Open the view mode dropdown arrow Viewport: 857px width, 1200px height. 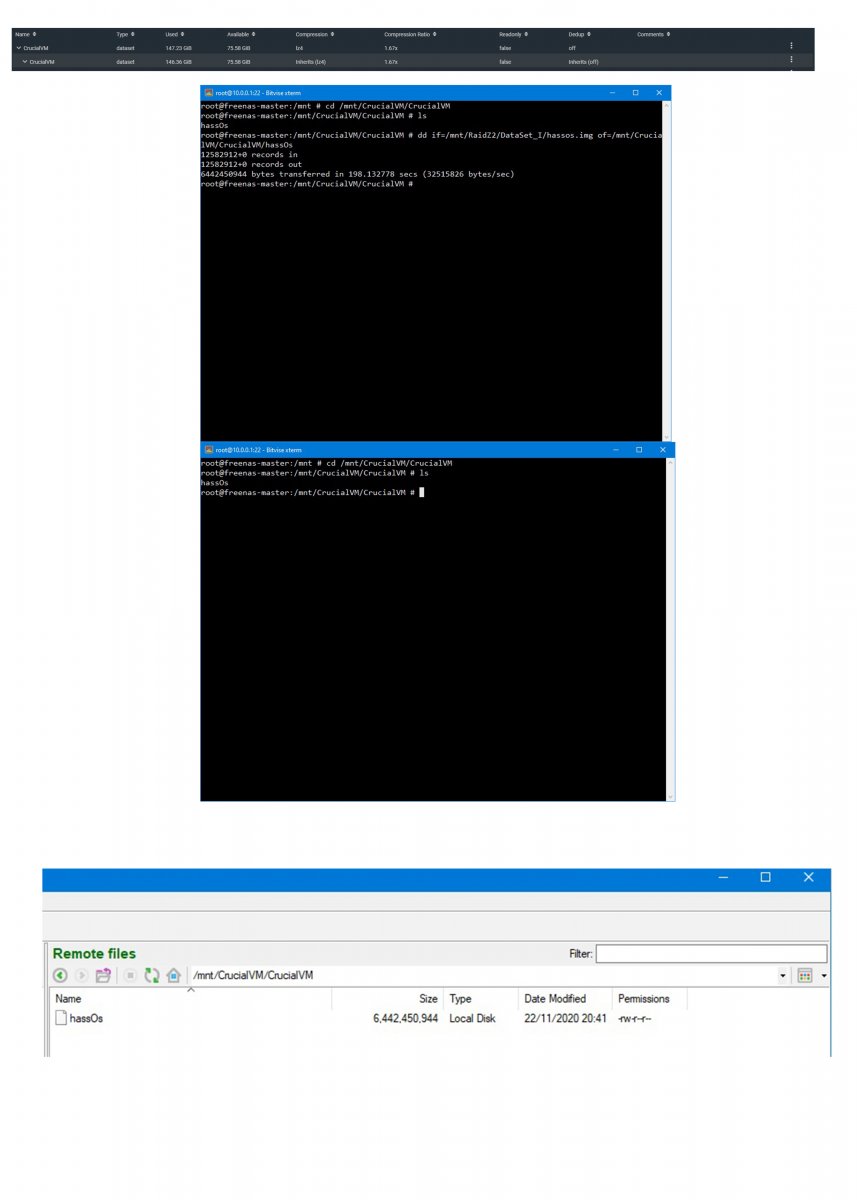824,975
